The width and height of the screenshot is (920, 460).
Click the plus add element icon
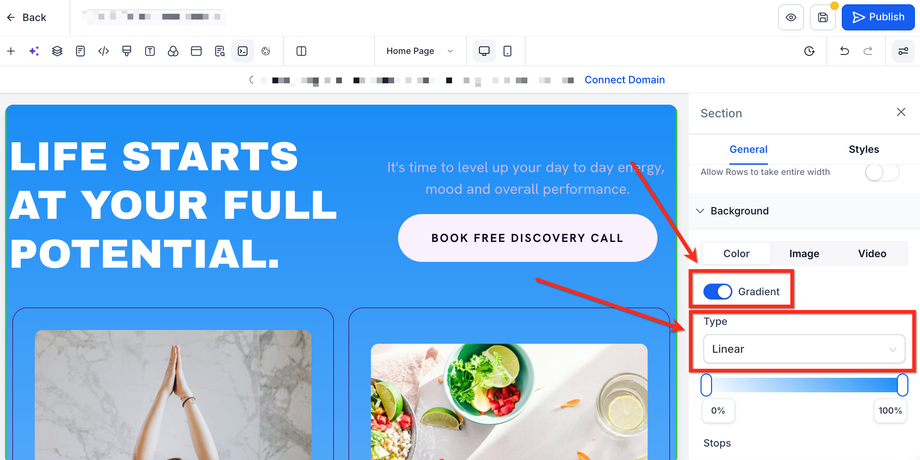click(x=11, y=51)
